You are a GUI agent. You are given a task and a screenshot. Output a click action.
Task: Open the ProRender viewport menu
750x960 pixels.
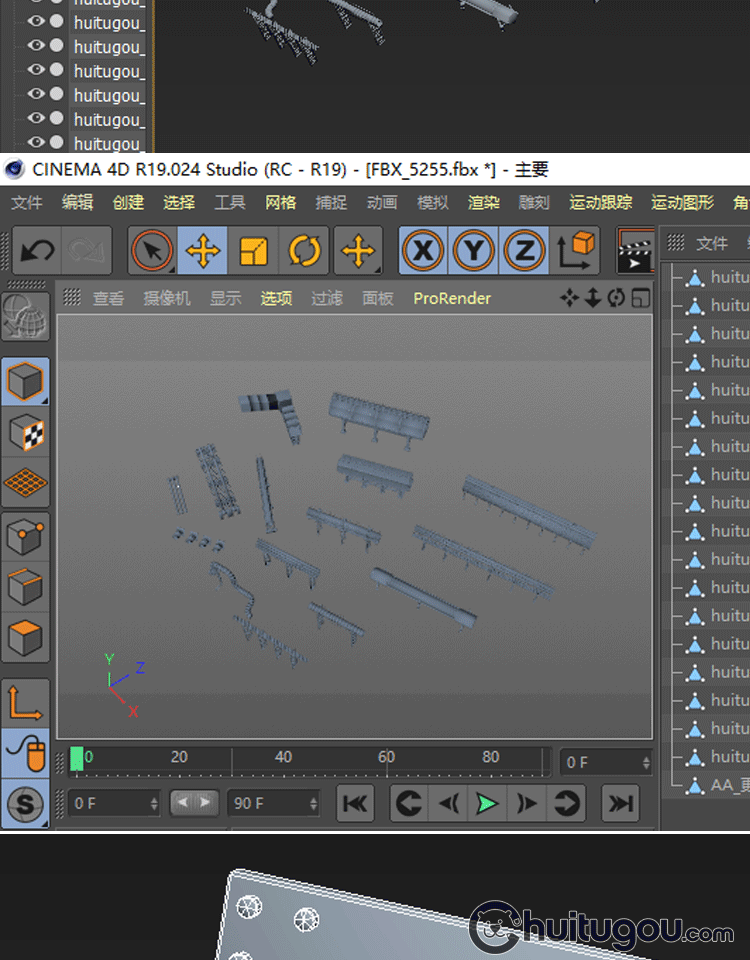tap(452, 298)
